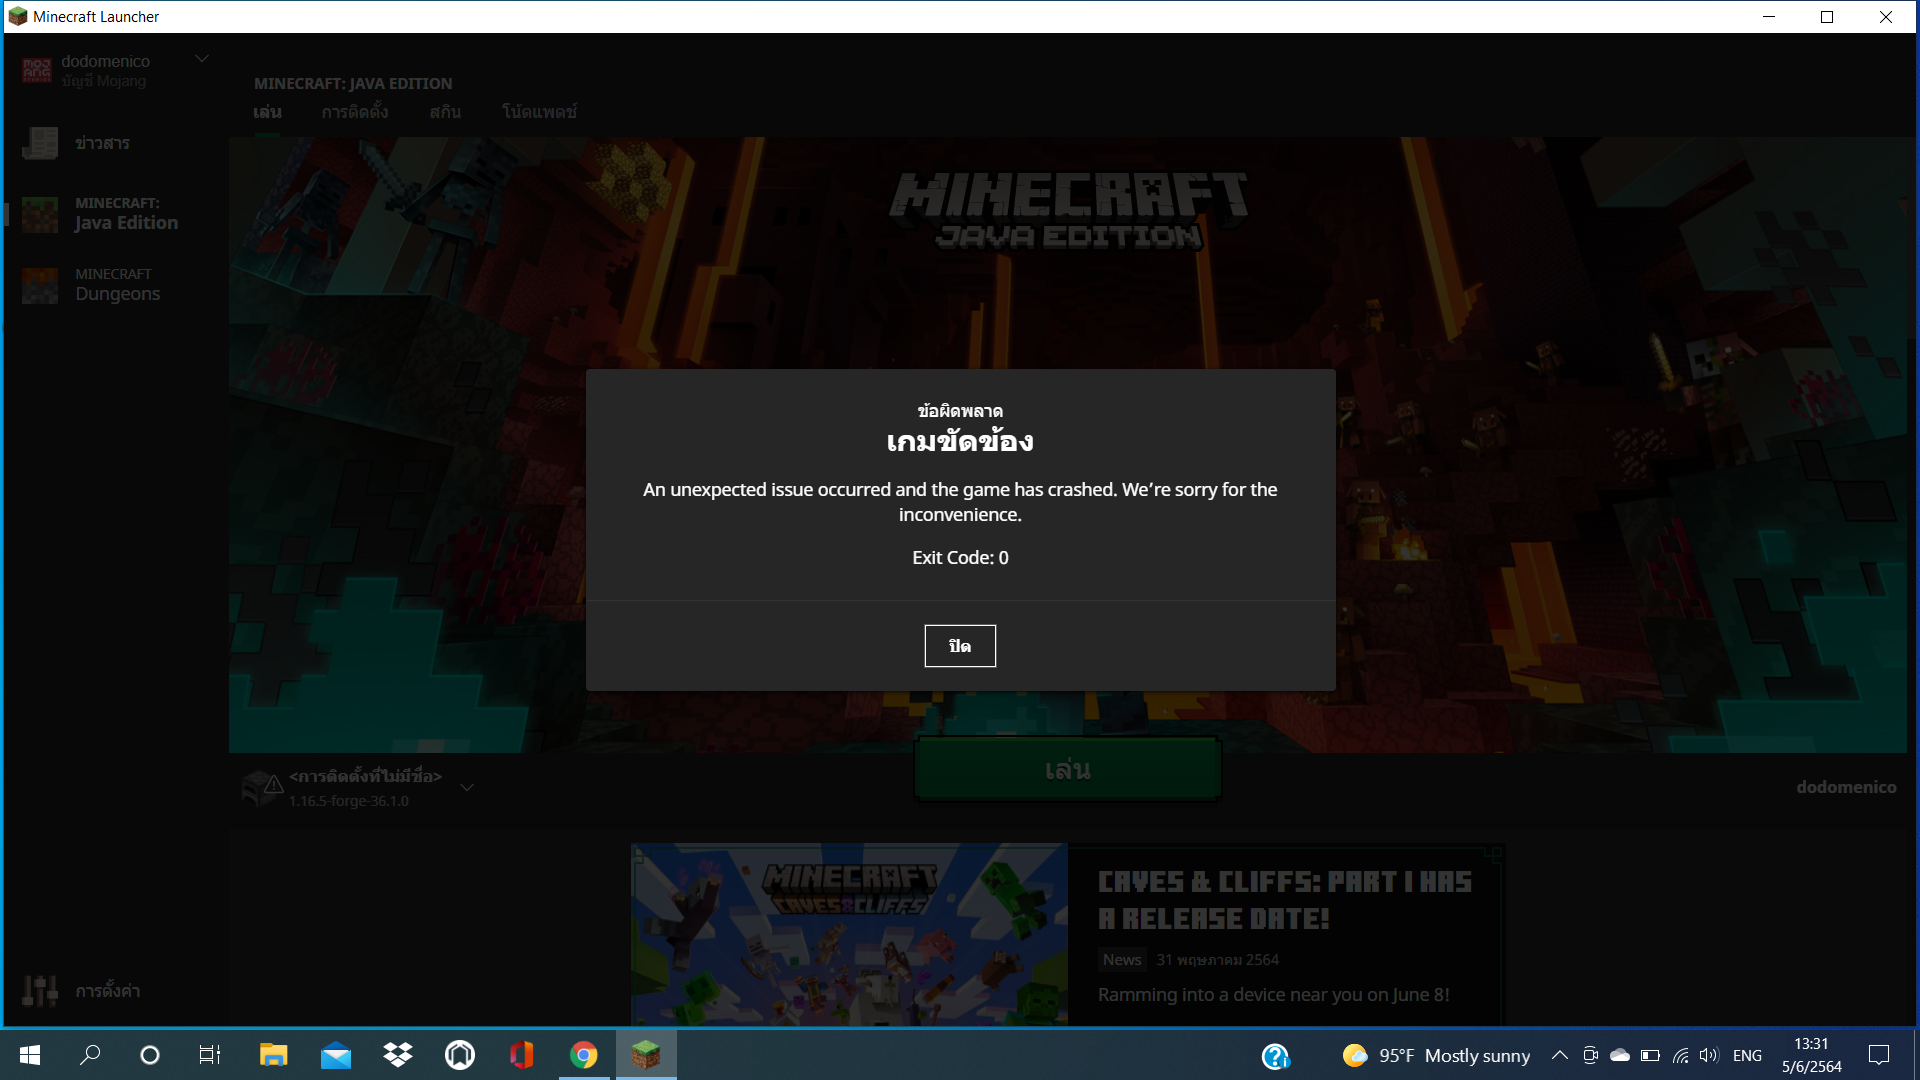
Task: Select Minecraft Dungeons sidebar icon
Action: (x=40, y=285)
